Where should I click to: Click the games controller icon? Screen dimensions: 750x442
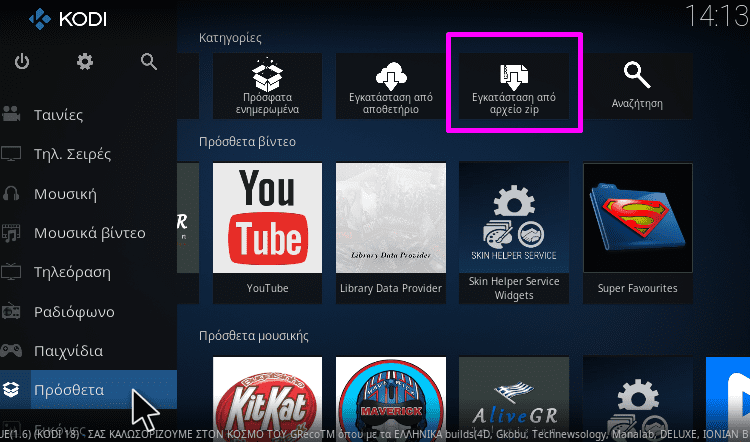point(11,350)
